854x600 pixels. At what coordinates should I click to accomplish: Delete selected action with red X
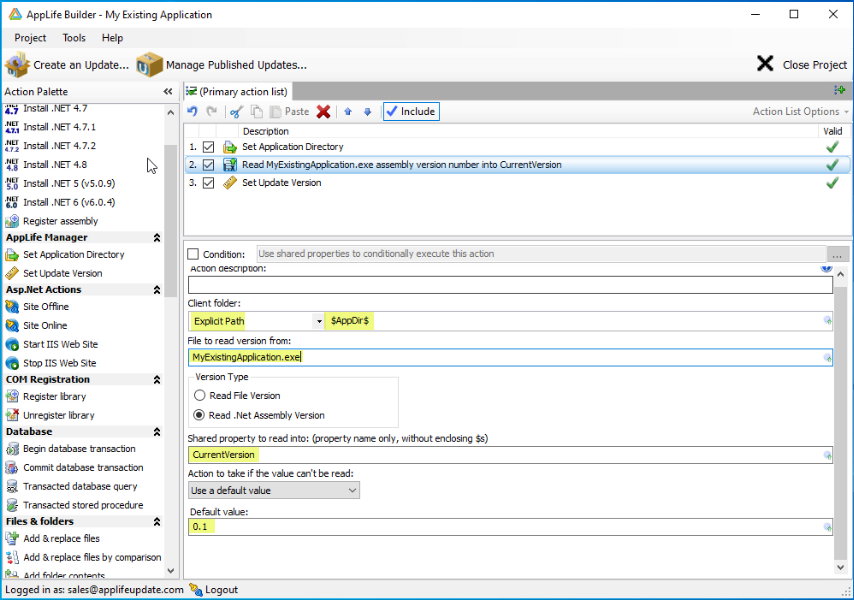point(324,112)
